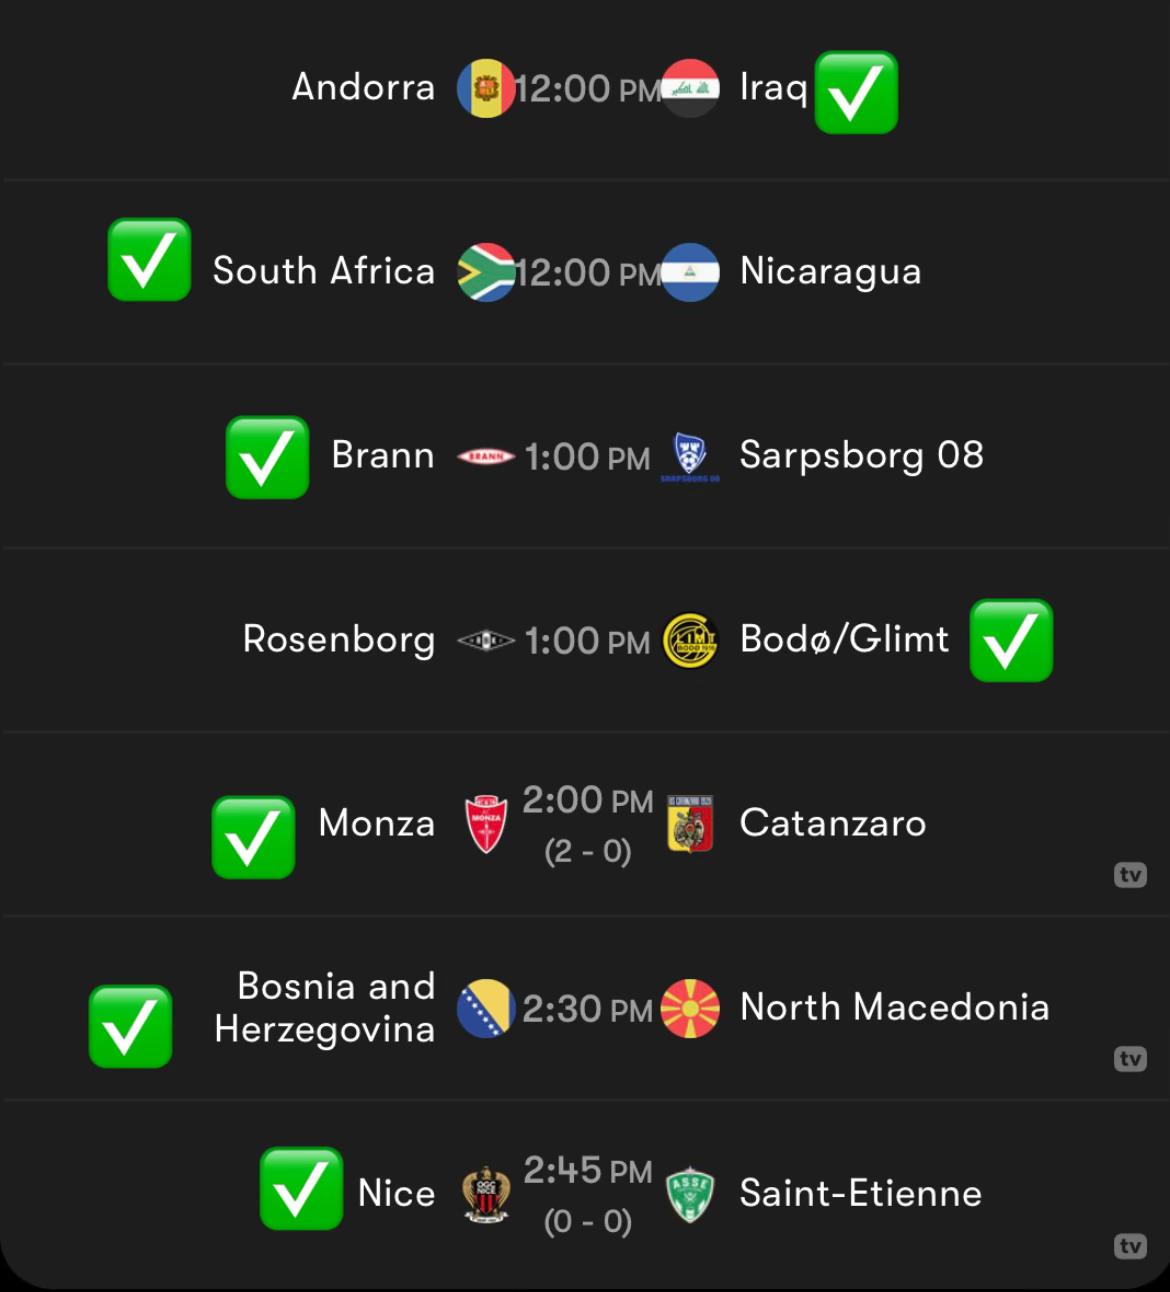This screenshot has height=1292, width=1170.
Task: Toggle the checkmark beside Brann
Action: pos(267,458)
